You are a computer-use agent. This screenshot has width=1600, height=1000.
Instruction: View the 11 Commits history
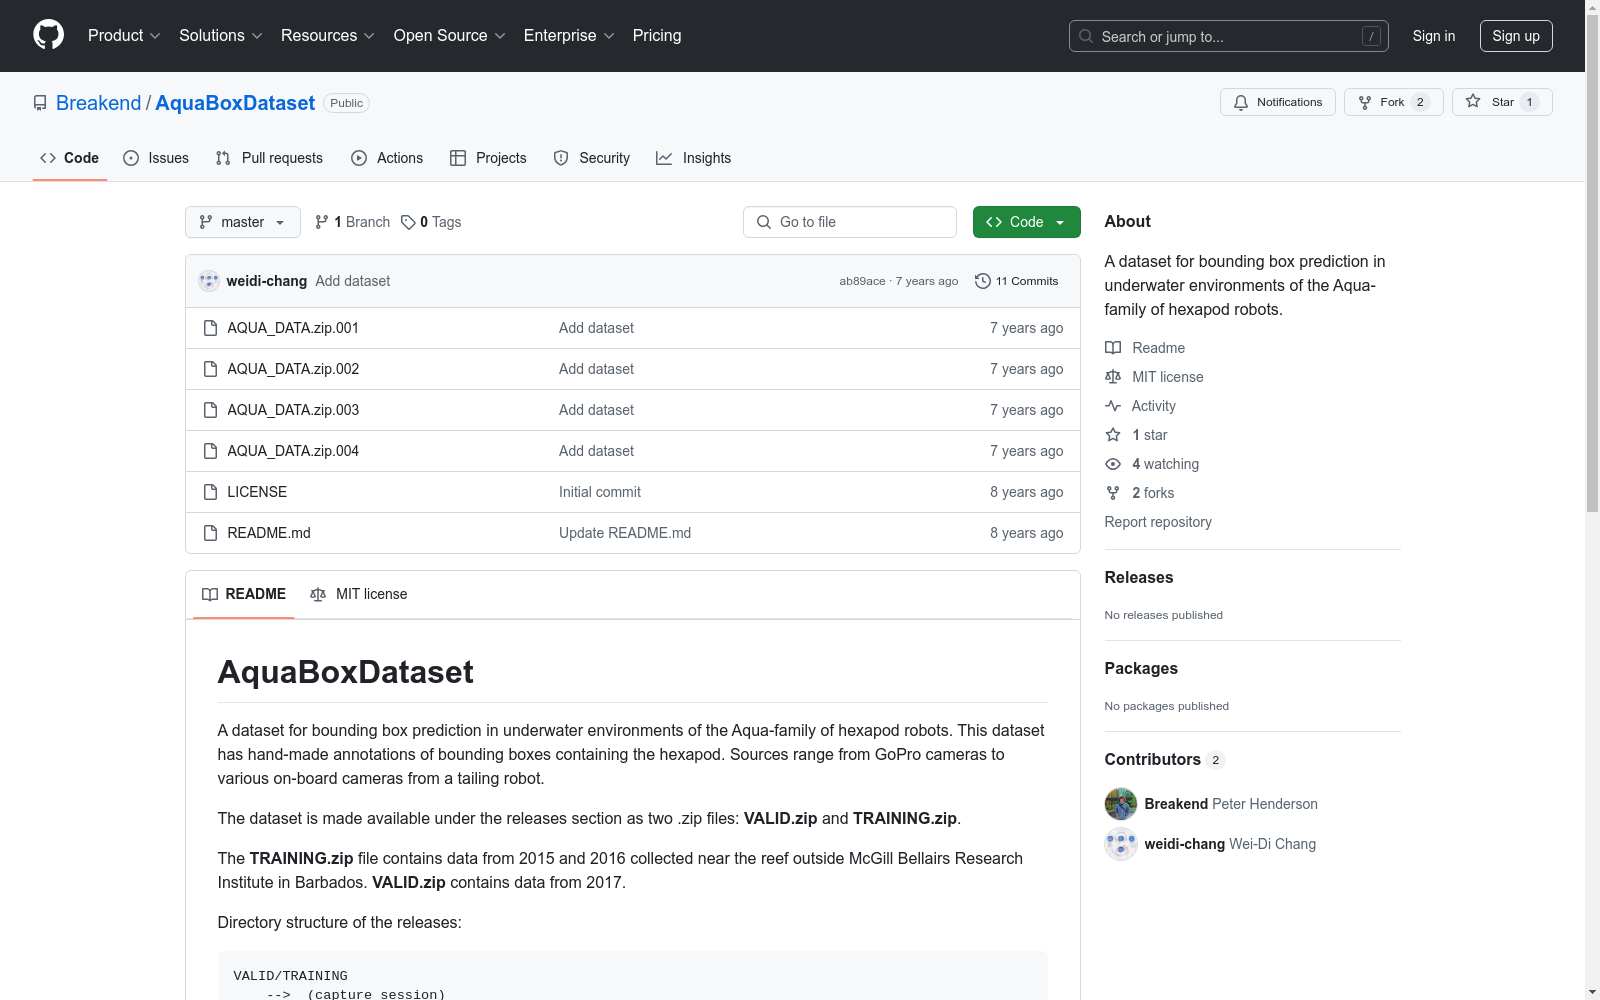pos(1017,281)
